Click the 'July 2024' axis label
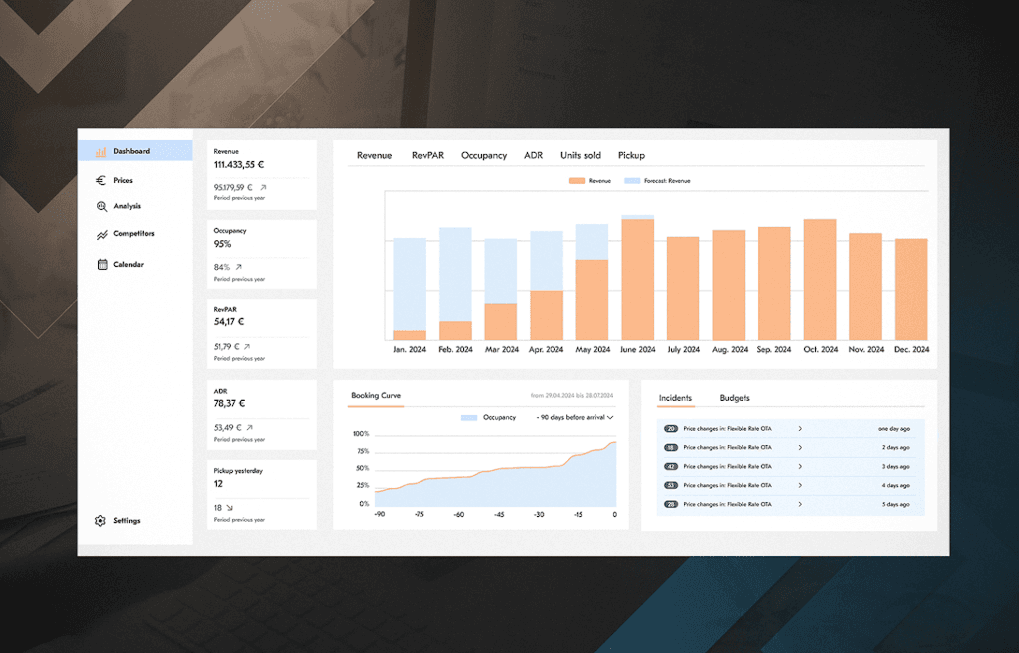1019x653 pixels. pos(684,350)
